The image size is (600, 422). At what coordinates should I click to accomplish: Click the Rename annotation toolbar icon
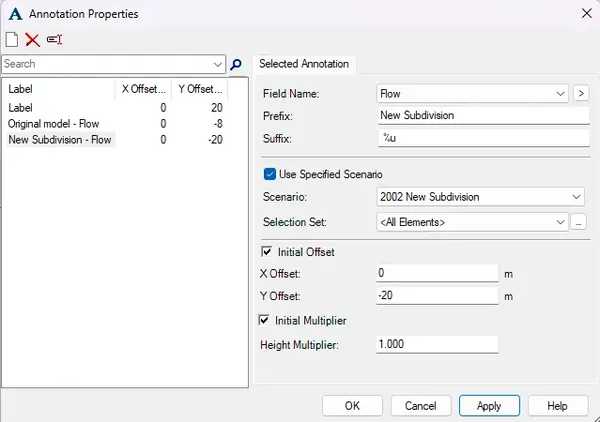click(54, 39)
